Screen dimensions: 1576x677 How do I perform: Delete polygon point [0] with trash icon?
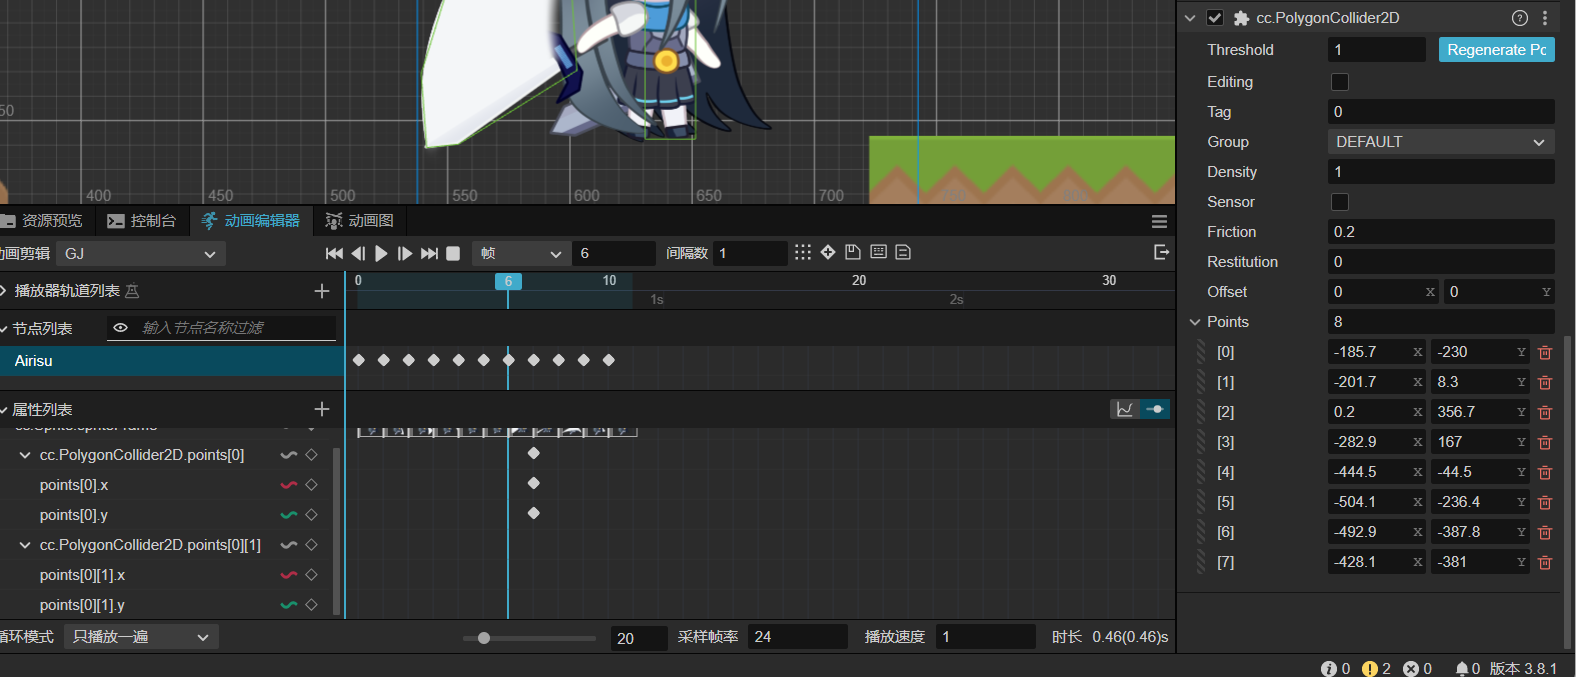click(1545, 352)
